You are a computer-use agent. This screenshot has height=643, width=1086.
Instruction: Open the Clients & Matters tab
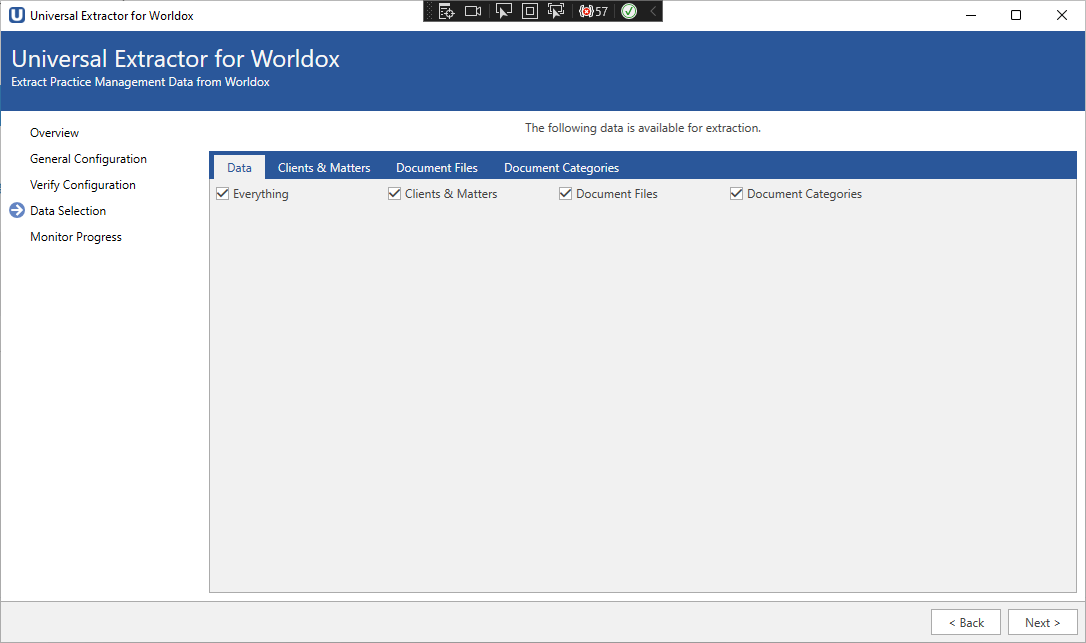click(324, 168)
